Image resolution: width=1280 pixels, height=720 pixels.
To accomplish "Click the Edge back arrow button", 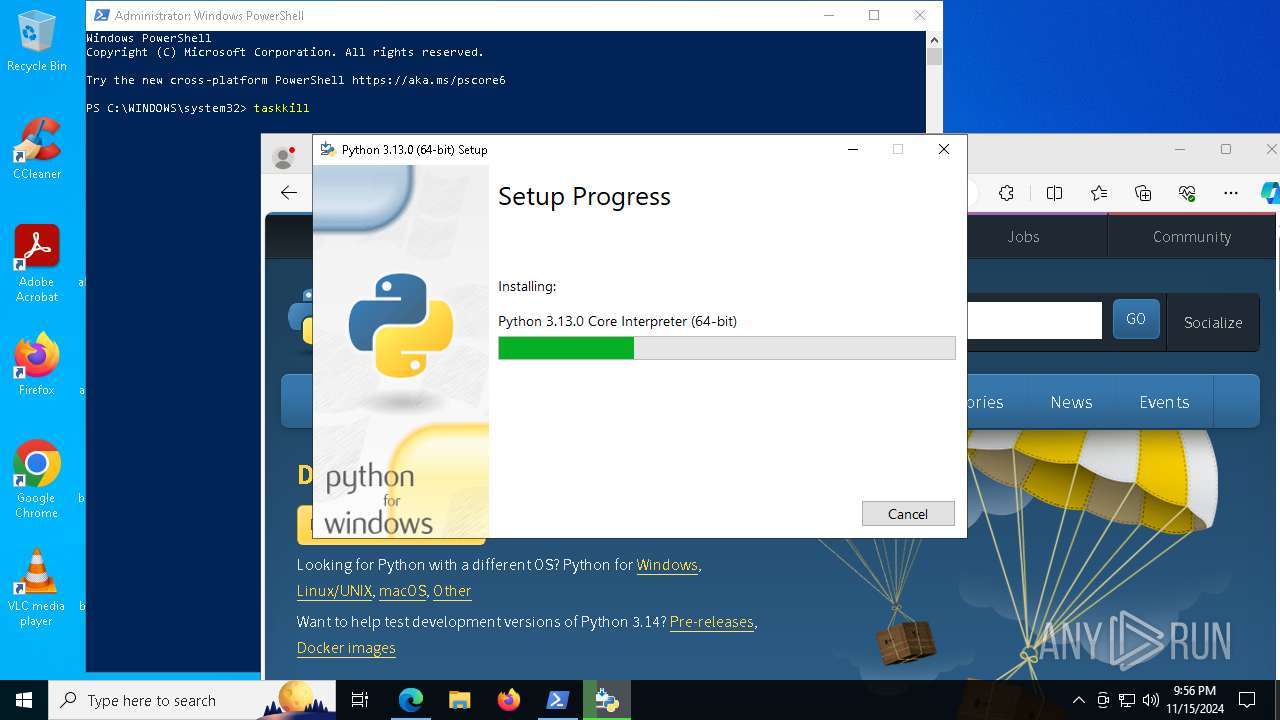I will [289, 193].
